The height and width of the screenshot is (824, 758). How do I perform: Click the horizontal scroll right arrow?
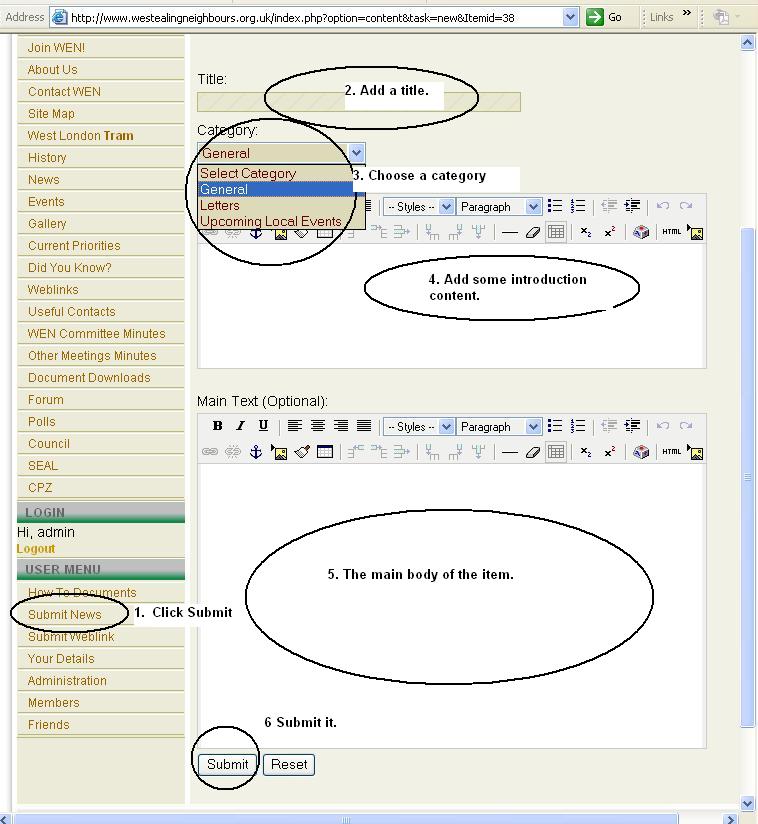coord(729,819)
